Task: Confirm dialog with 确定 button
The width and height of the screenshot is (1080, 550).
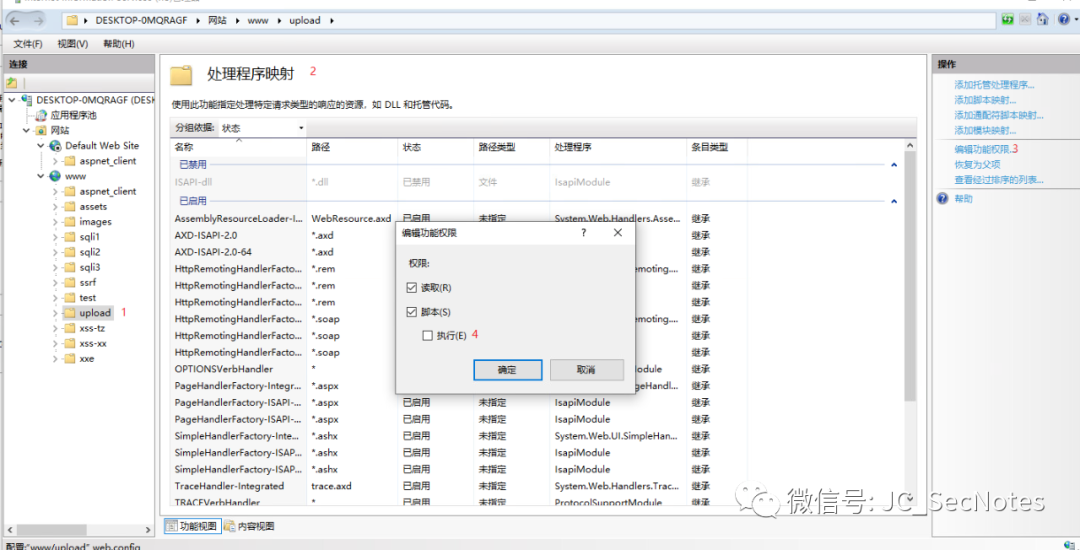Action: [508, 370]
